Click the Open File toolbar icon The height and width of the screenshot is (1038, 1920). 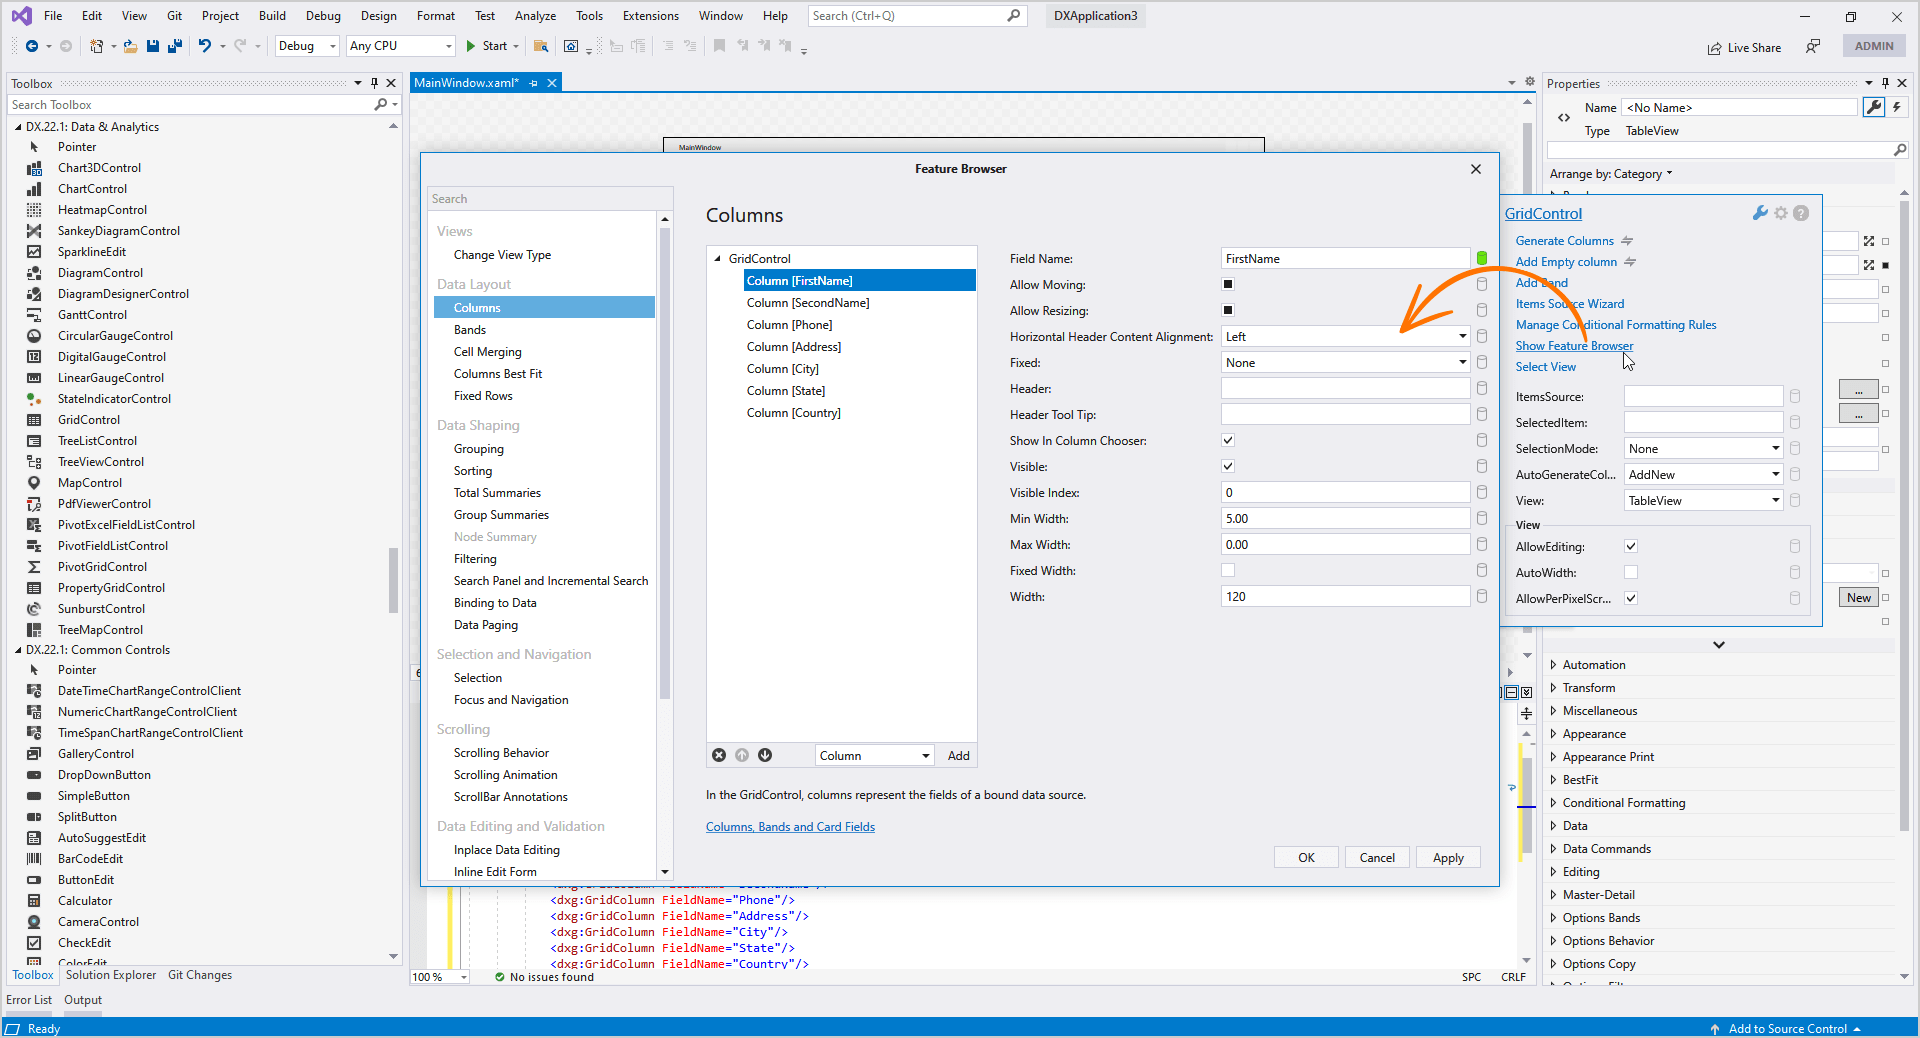pos(130,46)
